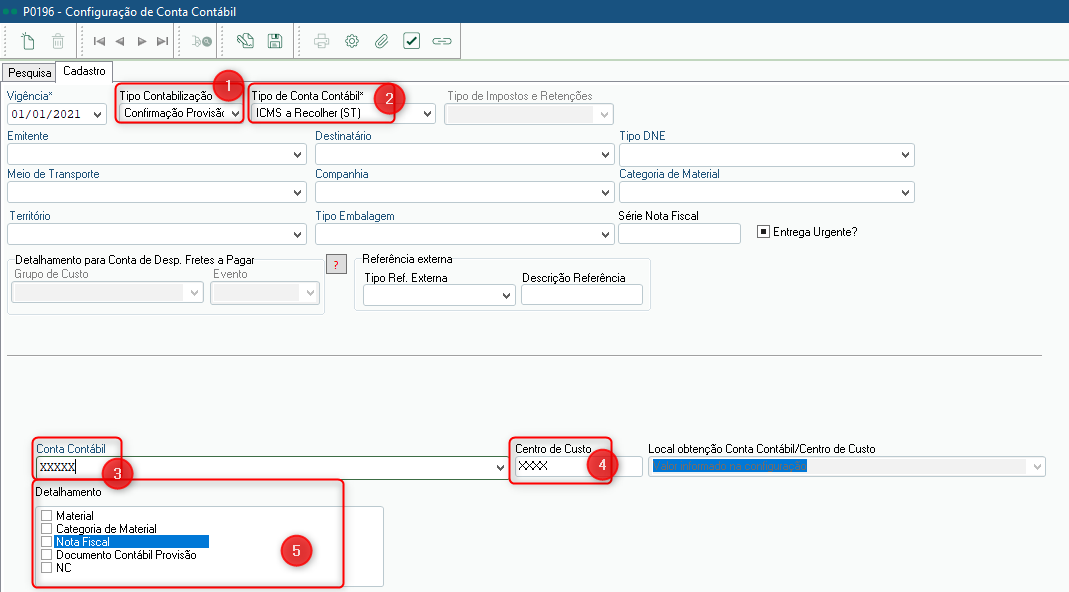Viewport: 1069px width, 592px height.
Task: Jump to the last record
Action: (x=162, y=41)
